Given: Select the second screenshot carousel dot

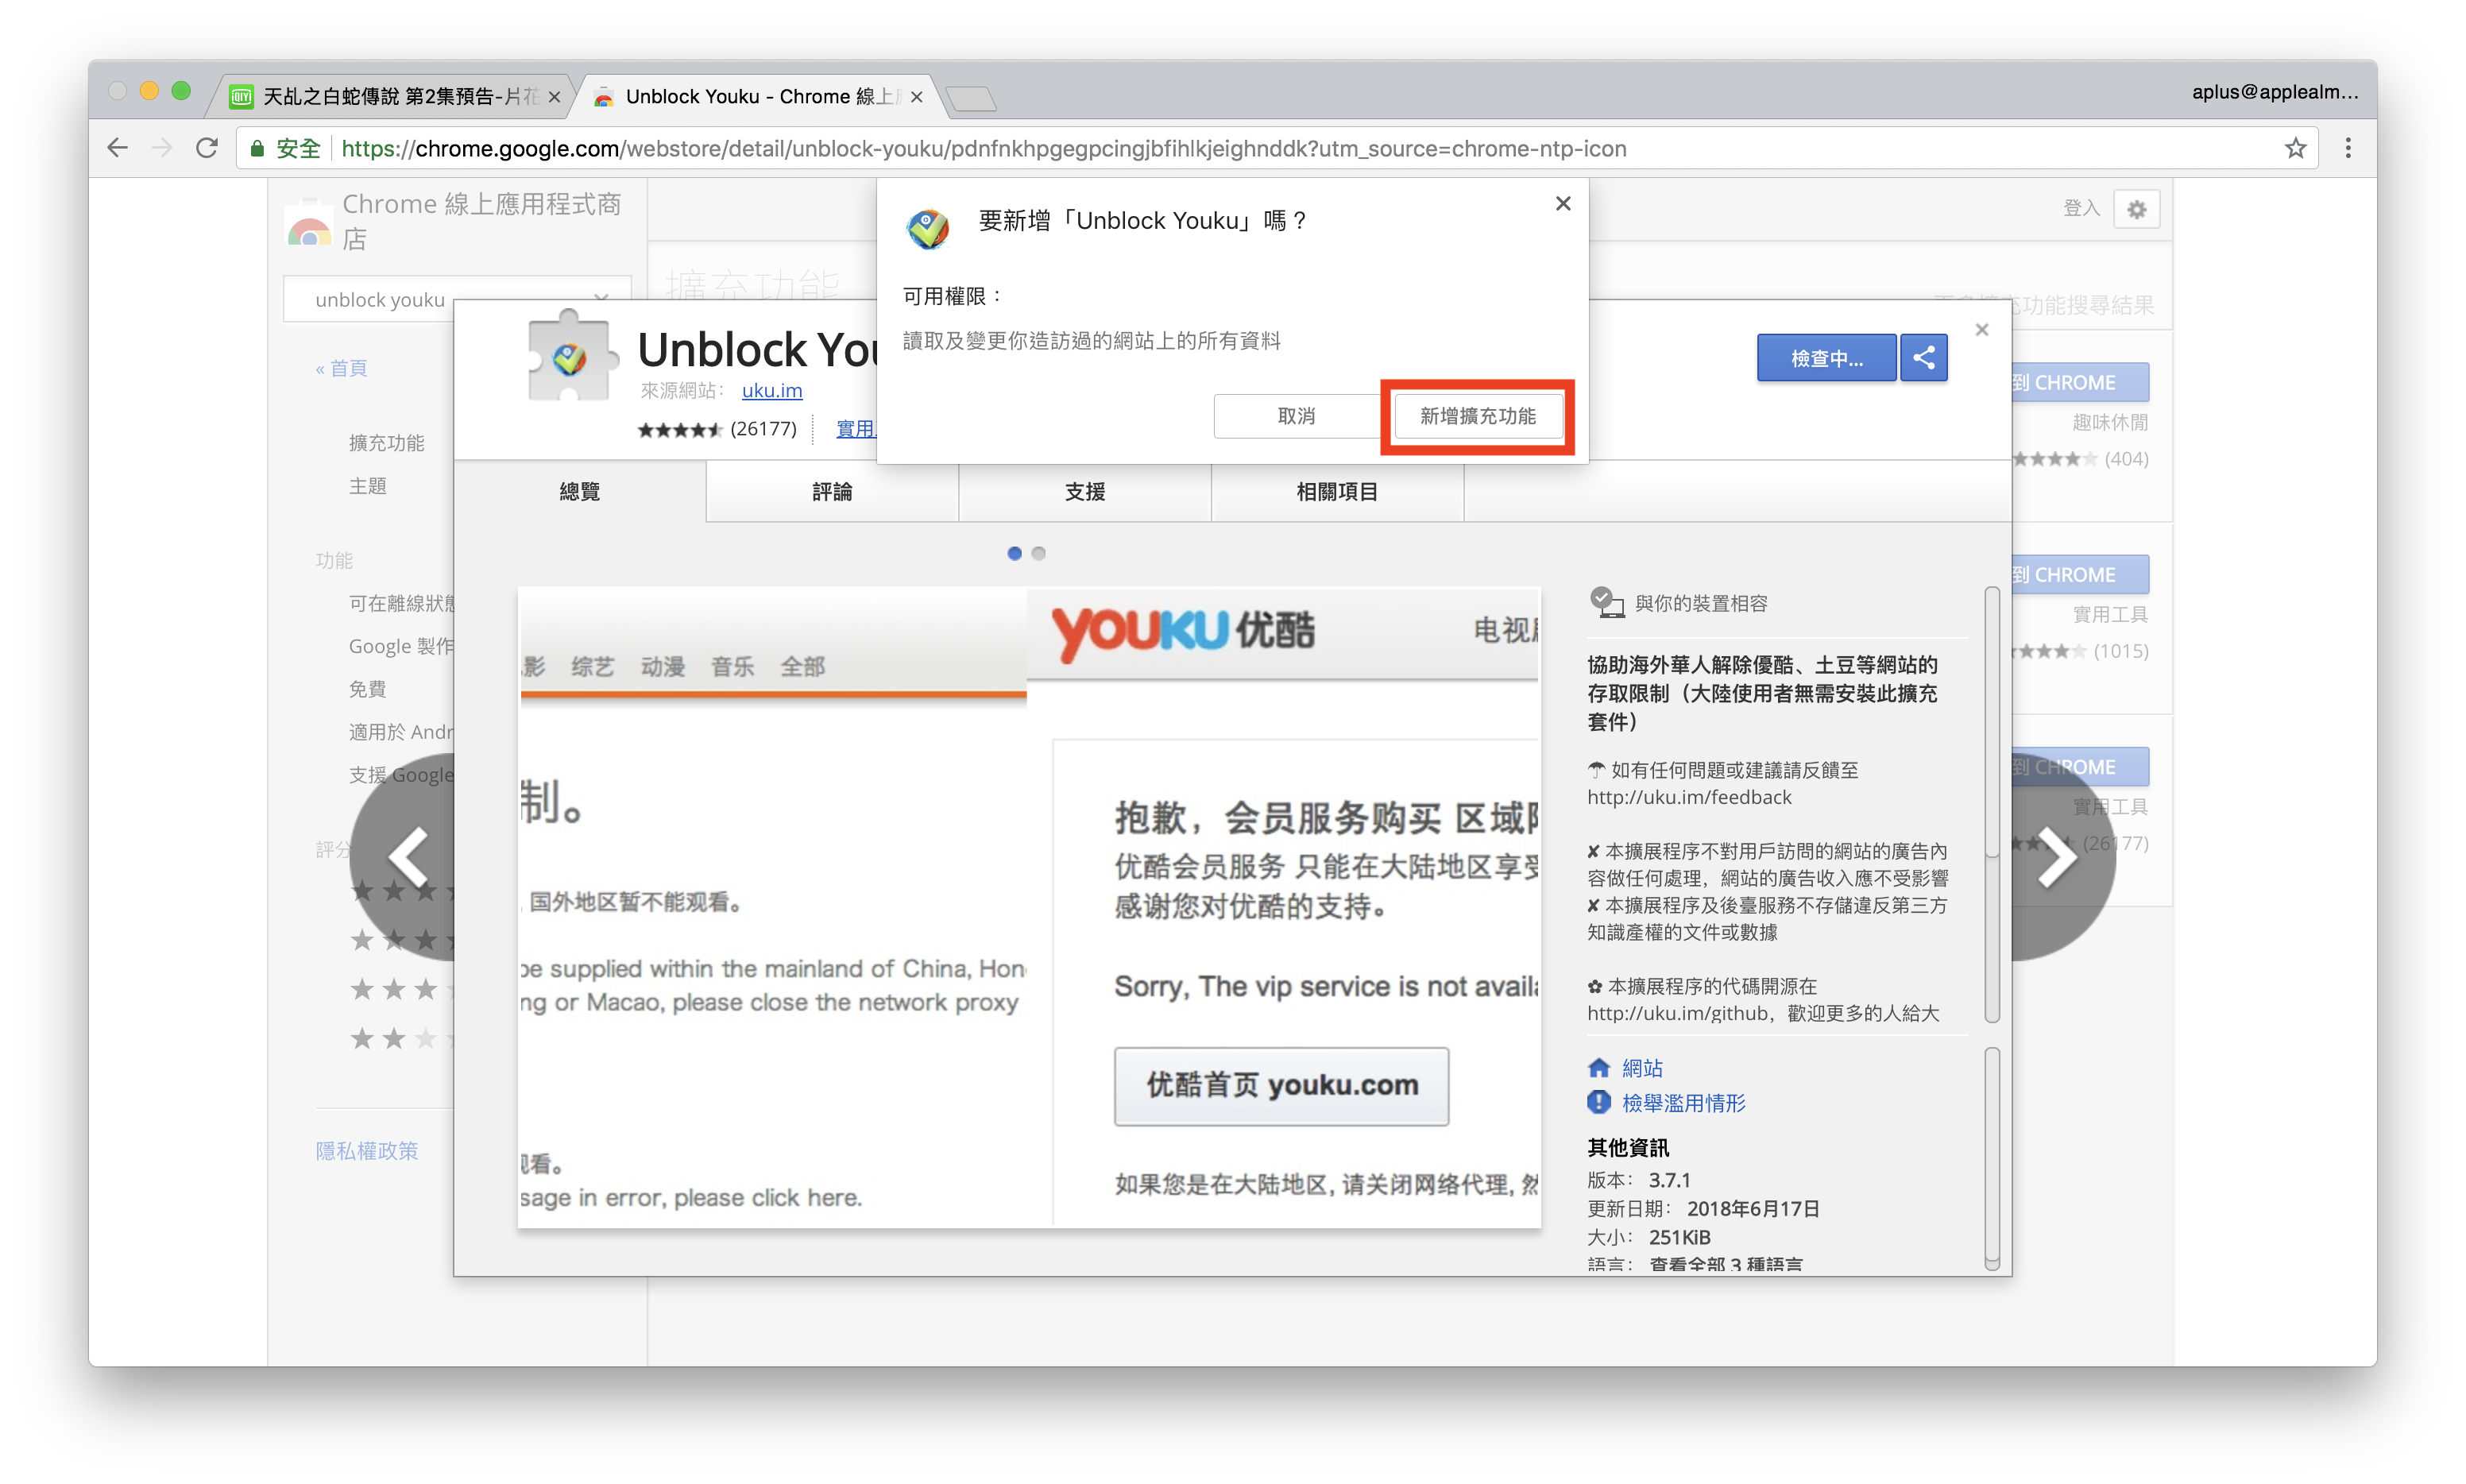Looking at the screenshot, I should tap(1038, 553).
